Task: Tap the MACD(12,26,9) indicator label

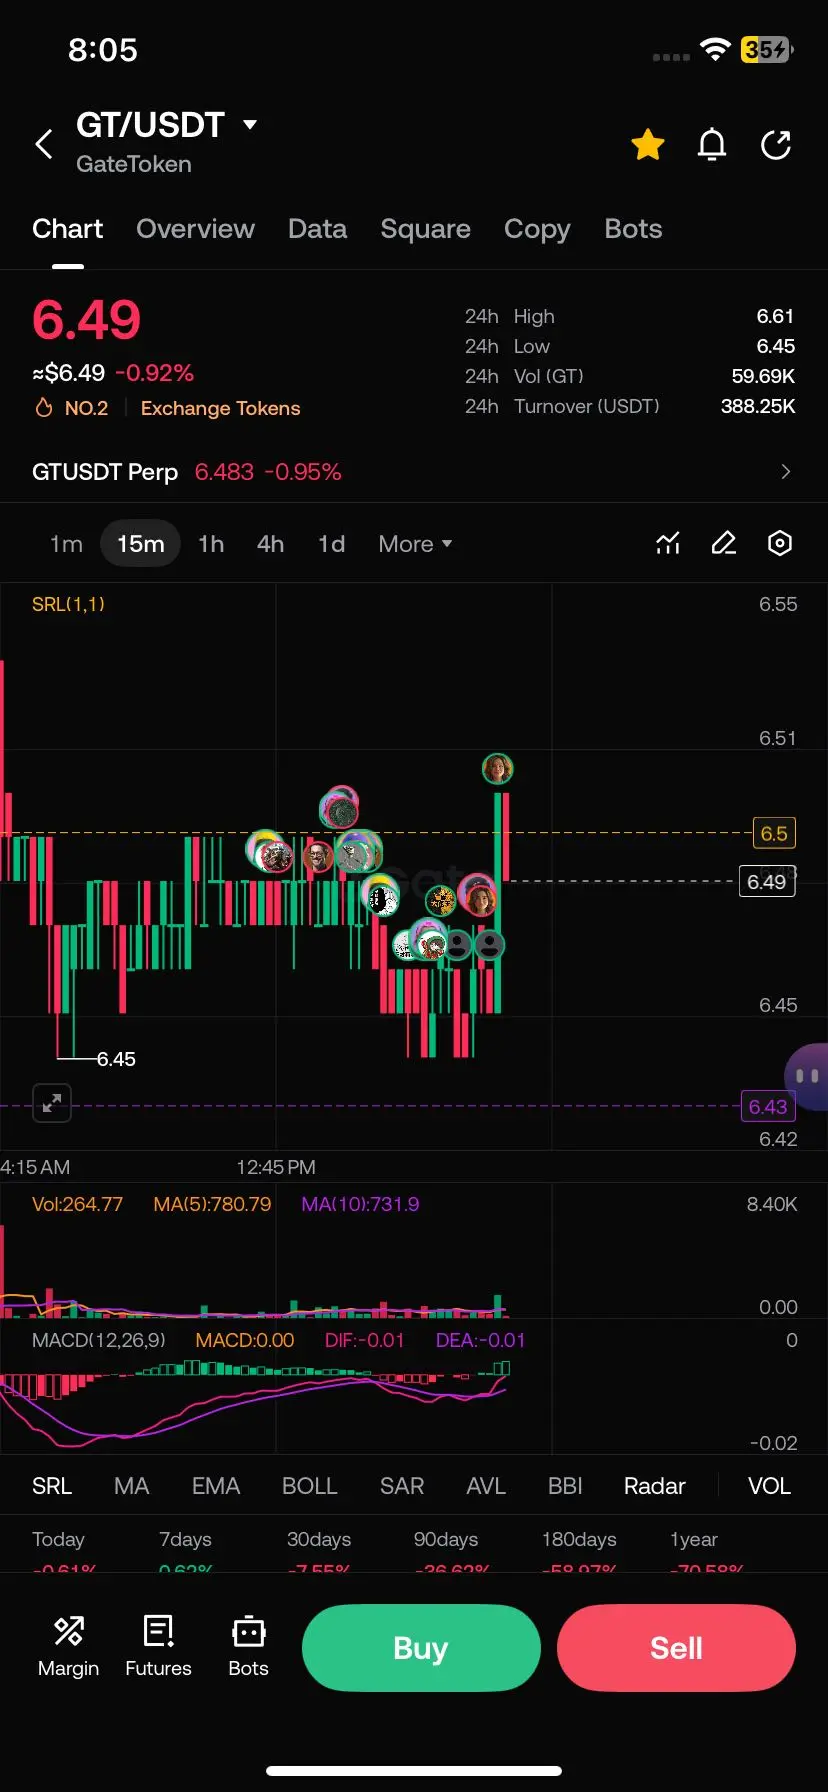Action: click(x=99, y=1340)
